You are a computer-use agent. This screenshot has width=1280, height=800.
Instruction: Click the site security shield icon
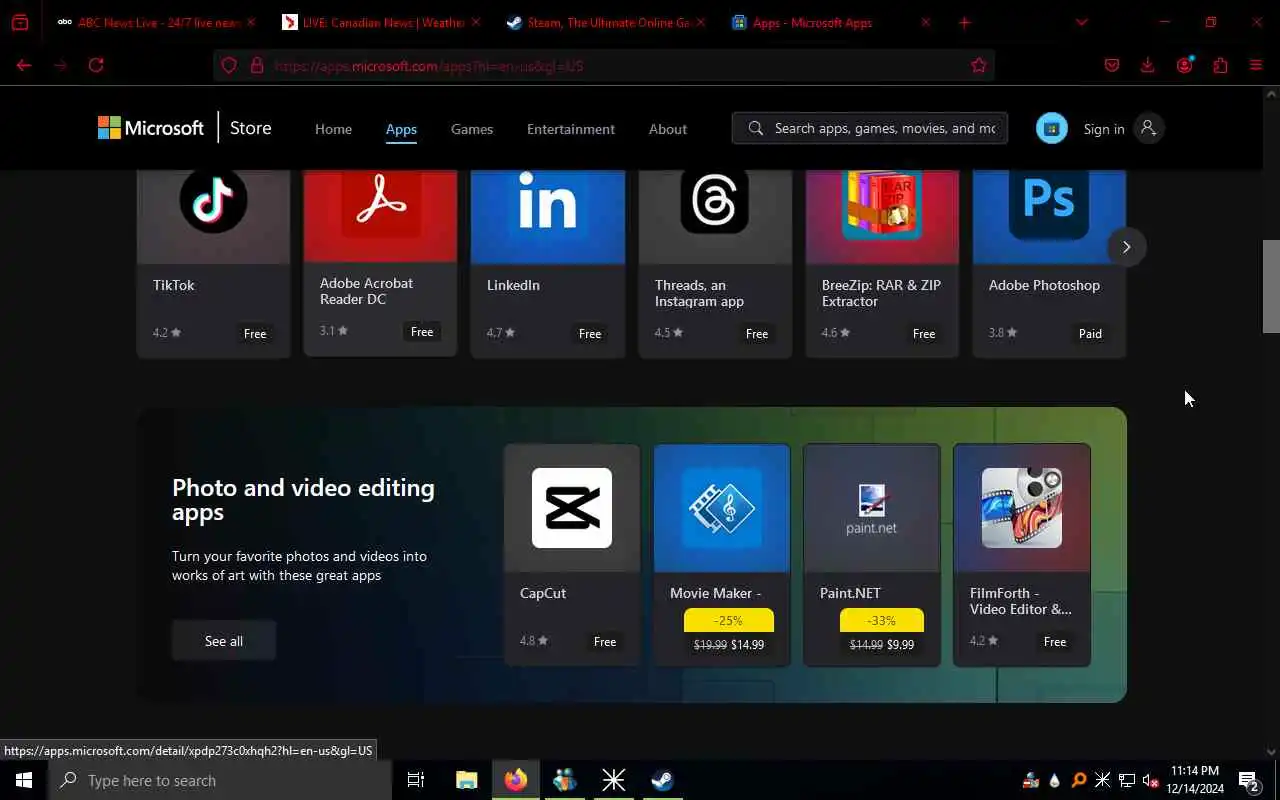click(x=229, y=65)
